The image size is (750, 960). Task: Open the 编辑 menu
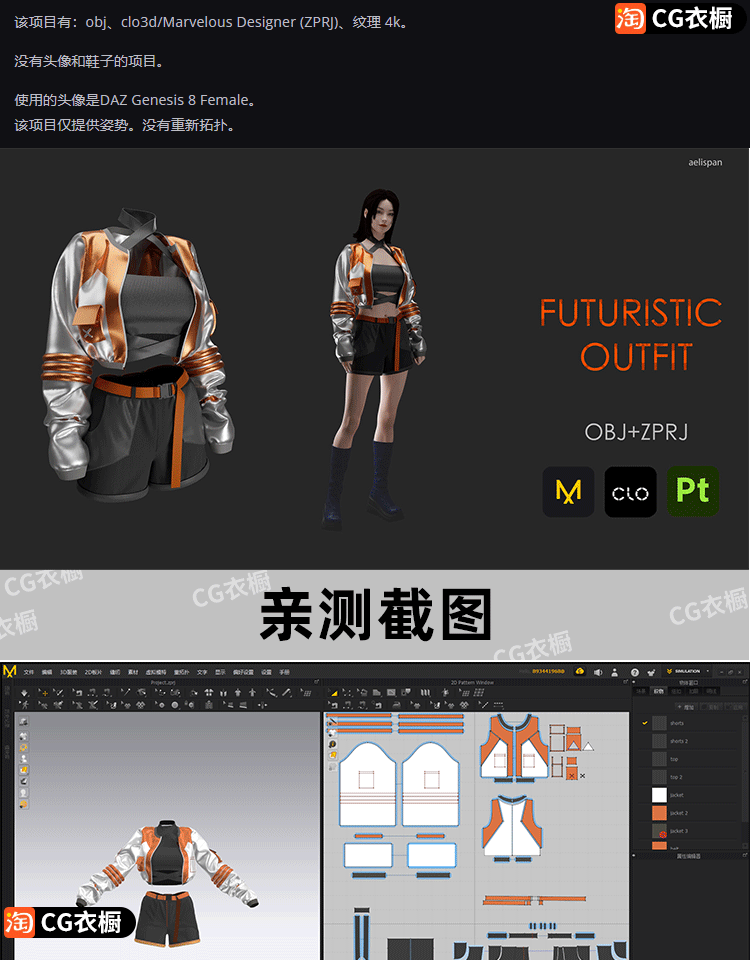click(47, 672)
